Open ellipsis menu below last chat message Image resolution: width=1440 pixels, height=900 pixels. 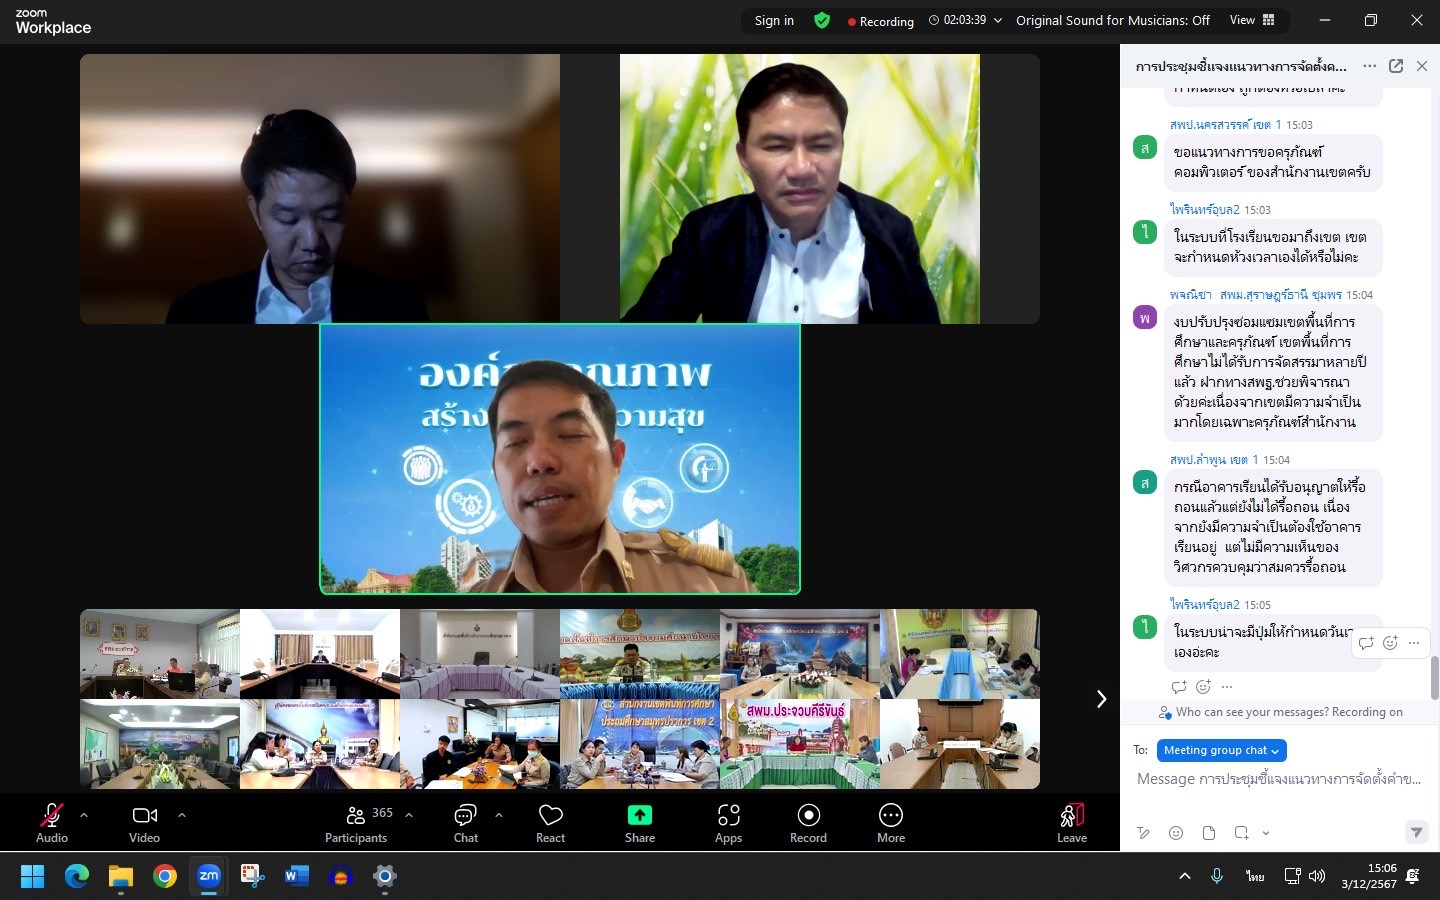click(x=1227, y=687)
